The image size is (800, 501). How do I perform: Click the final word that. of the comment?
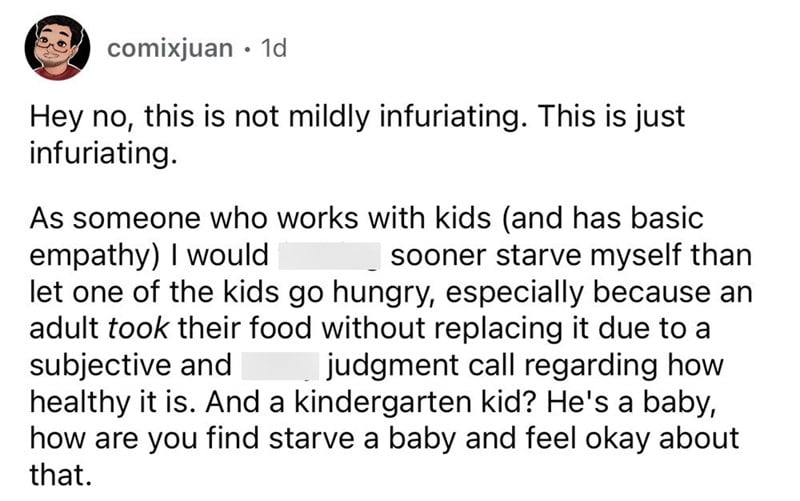click(61, 475)
